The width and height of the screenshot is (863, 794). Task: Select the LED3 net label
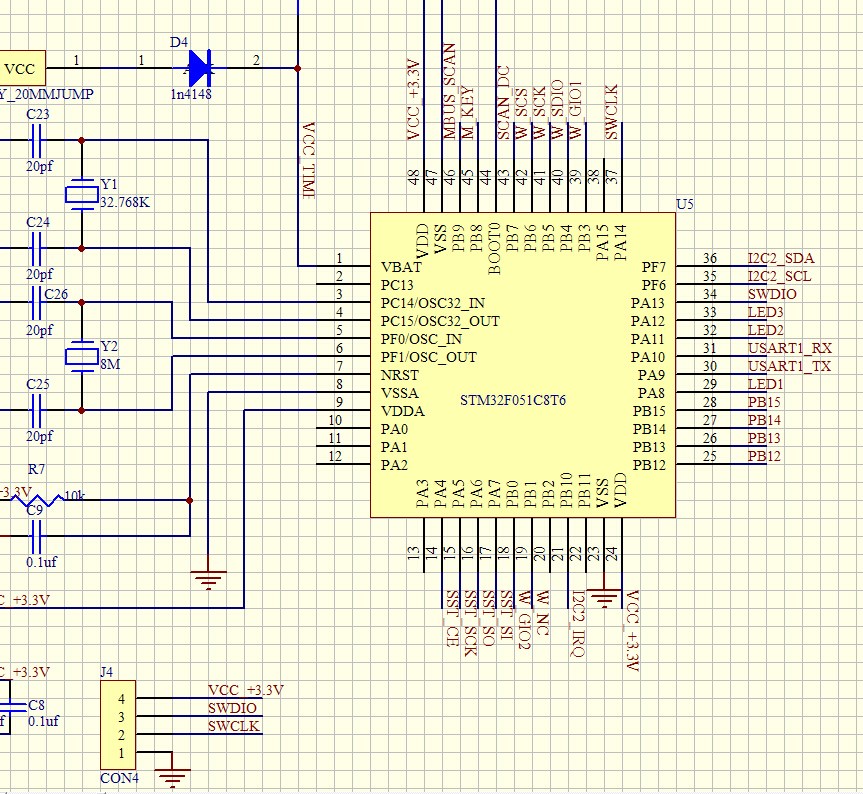coord(765,312)
